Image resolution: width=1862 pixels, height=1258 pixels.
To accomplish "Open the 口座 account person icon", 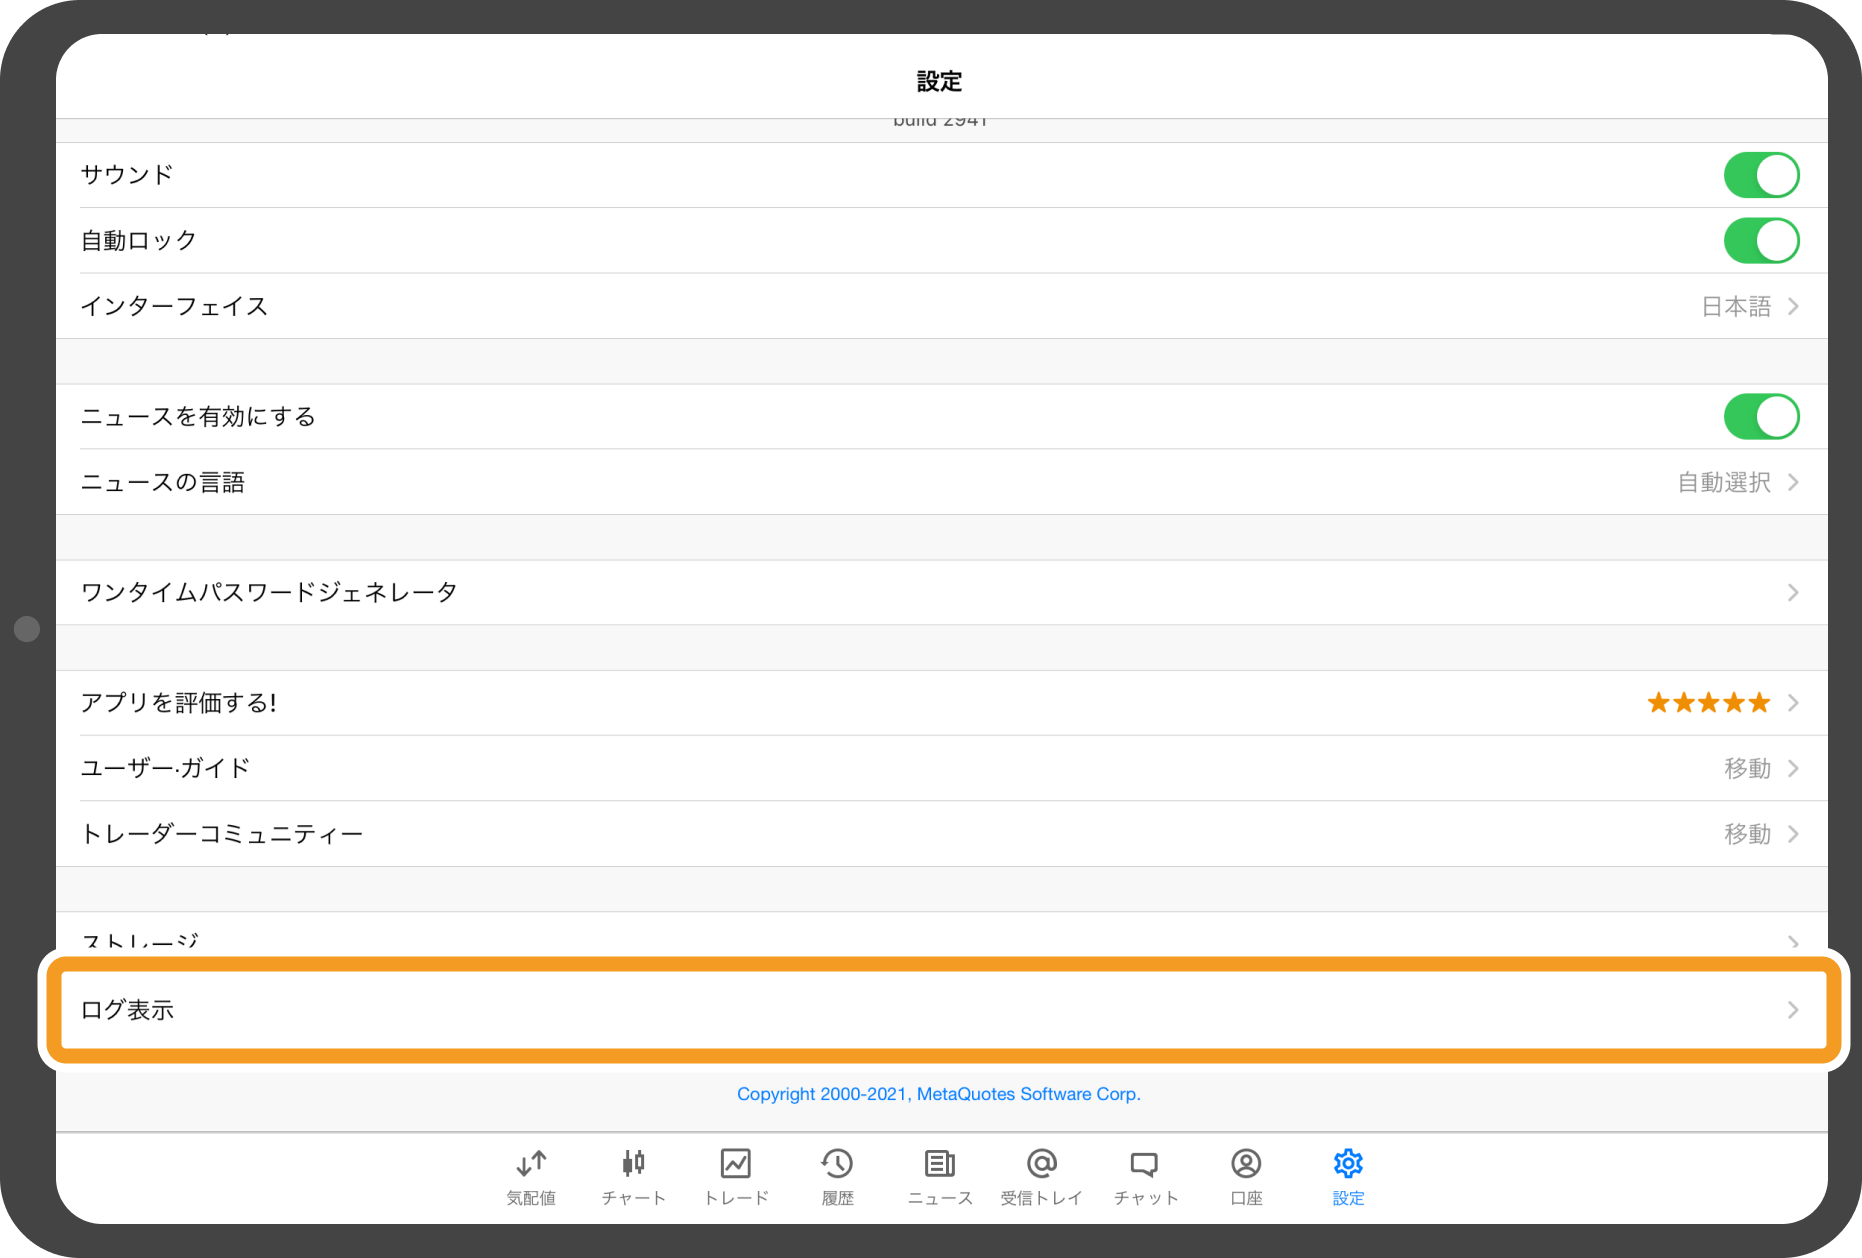I will pyautogui.click(x=1246, y=1163).
